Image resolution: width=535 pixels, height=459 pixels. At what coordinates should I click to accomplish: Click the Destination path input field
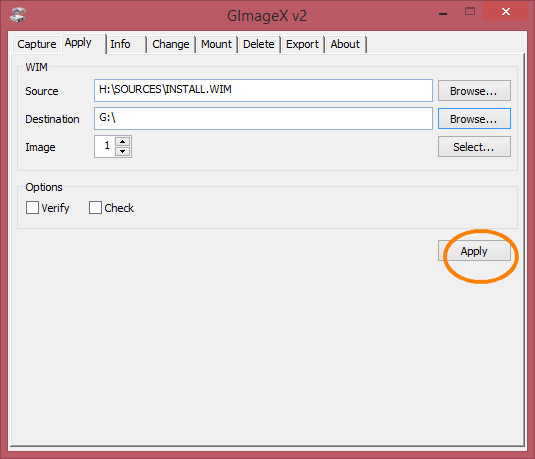click(x=263, y=118)
